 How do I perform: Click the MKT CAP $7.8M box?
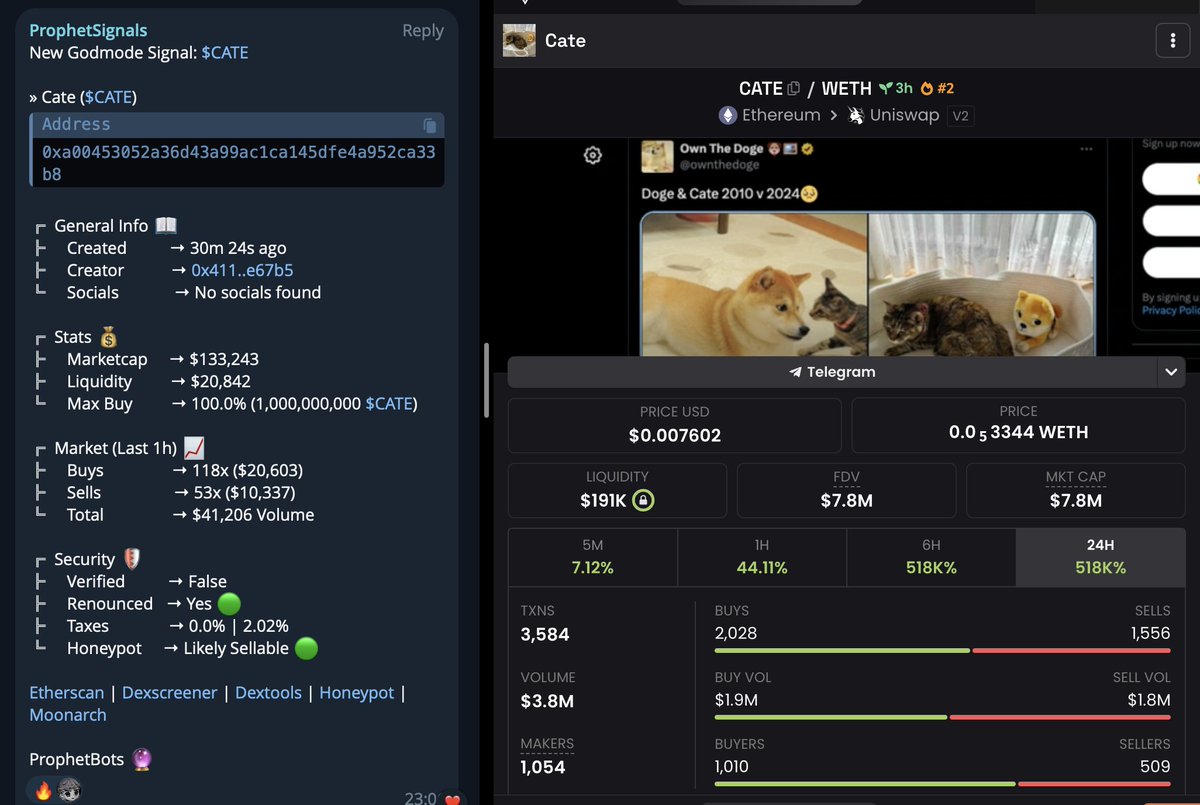(x=1076, y=490)
